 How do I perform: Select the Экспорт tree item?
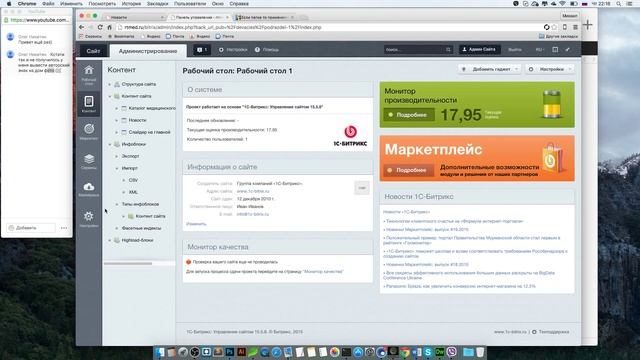click(x=130, y=156)
